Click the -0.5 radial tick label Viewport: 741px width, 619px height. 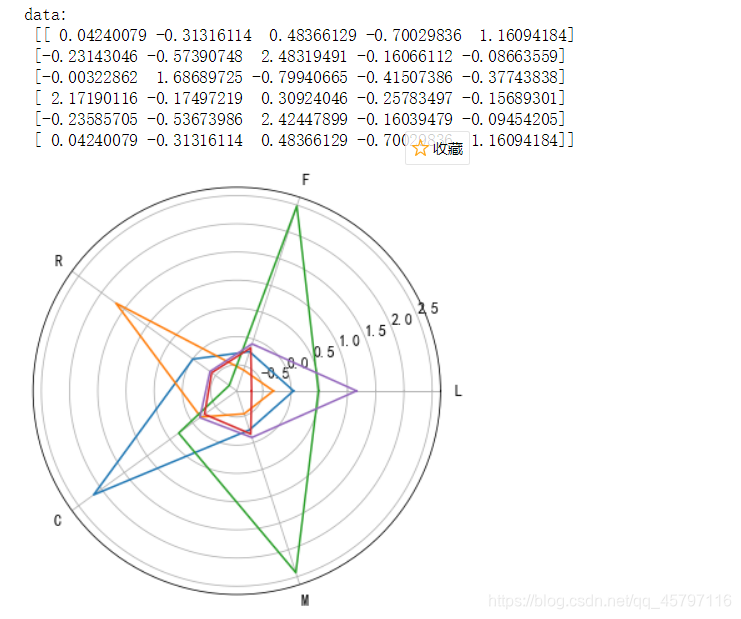point(276,373)
